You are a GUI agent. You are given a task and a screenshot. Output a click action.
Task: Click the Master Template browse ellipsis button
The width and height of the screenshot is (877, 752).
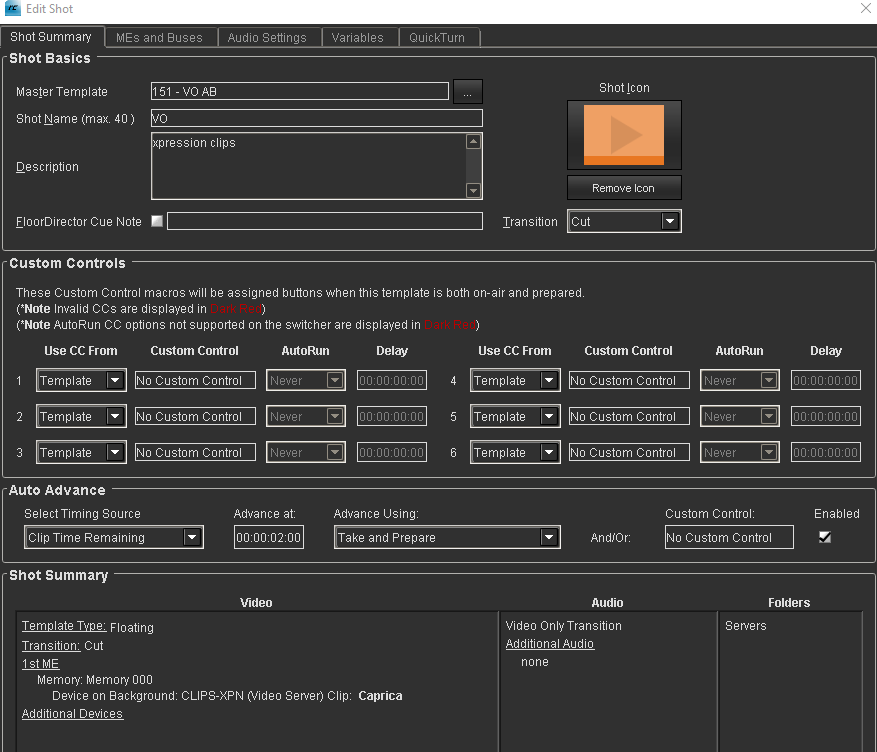(467, 92)
